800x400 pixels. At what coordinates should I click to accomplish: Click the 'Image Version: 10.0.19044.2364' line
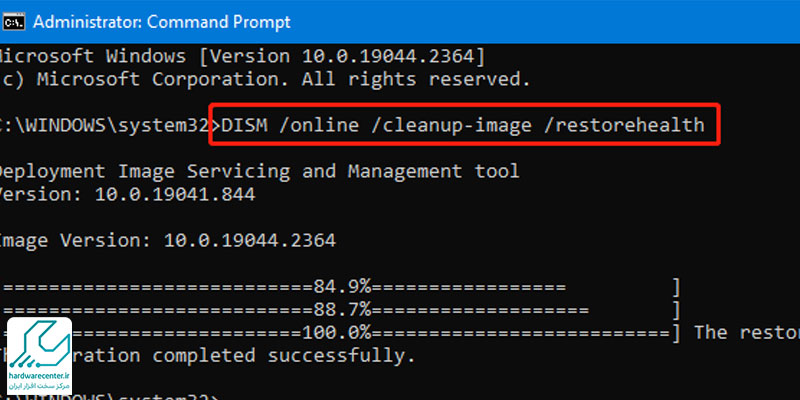pyautogui.click(x=168, y=240)
